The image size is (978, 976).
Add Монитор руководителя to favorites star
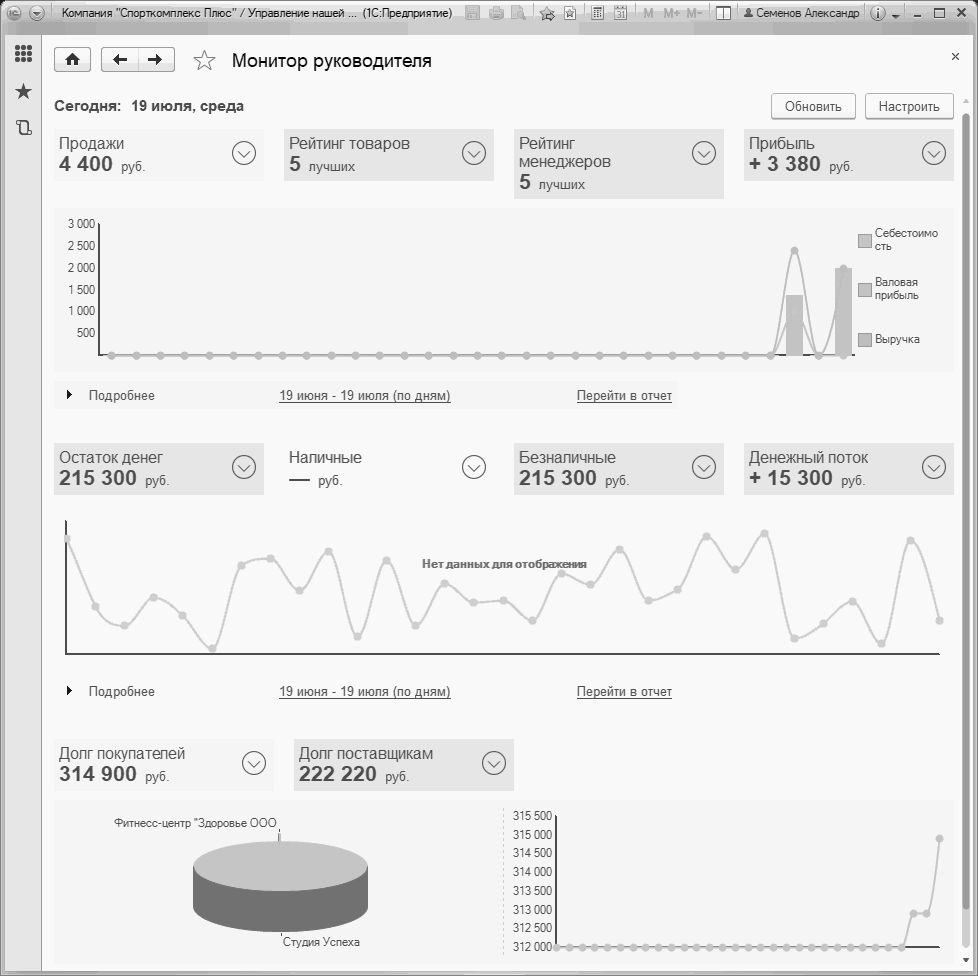click(x=204, y=60)
